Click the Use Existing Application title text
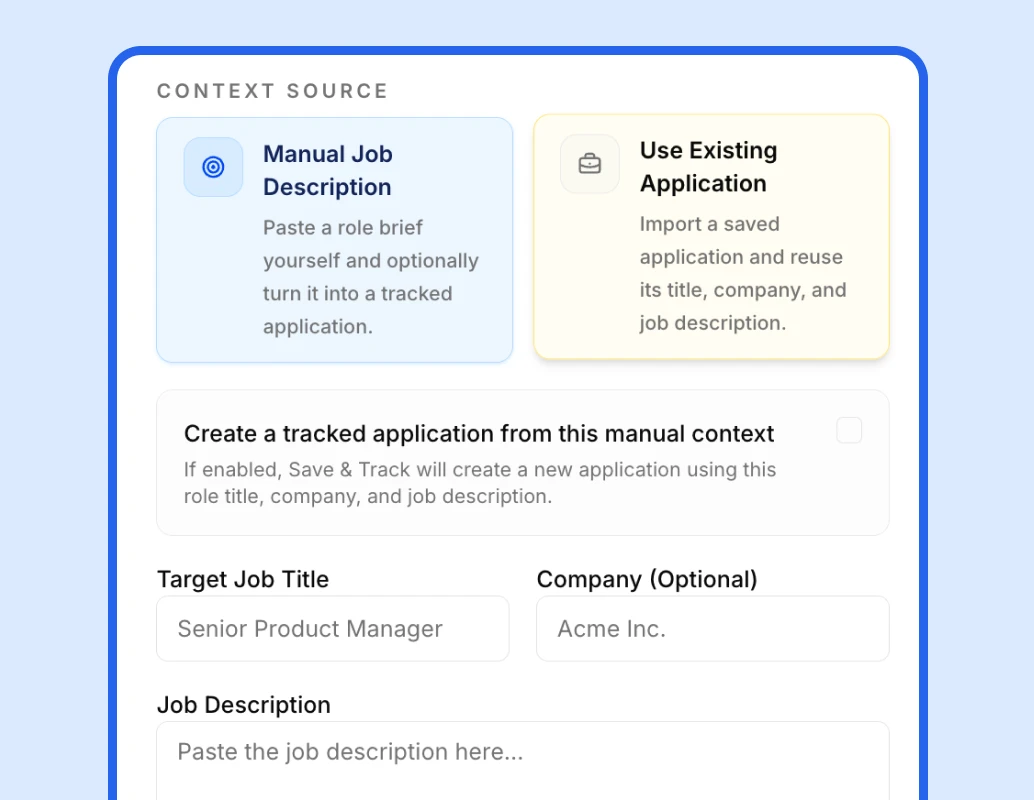Viewport: 1034px width, 800px height. pos(708,167)
